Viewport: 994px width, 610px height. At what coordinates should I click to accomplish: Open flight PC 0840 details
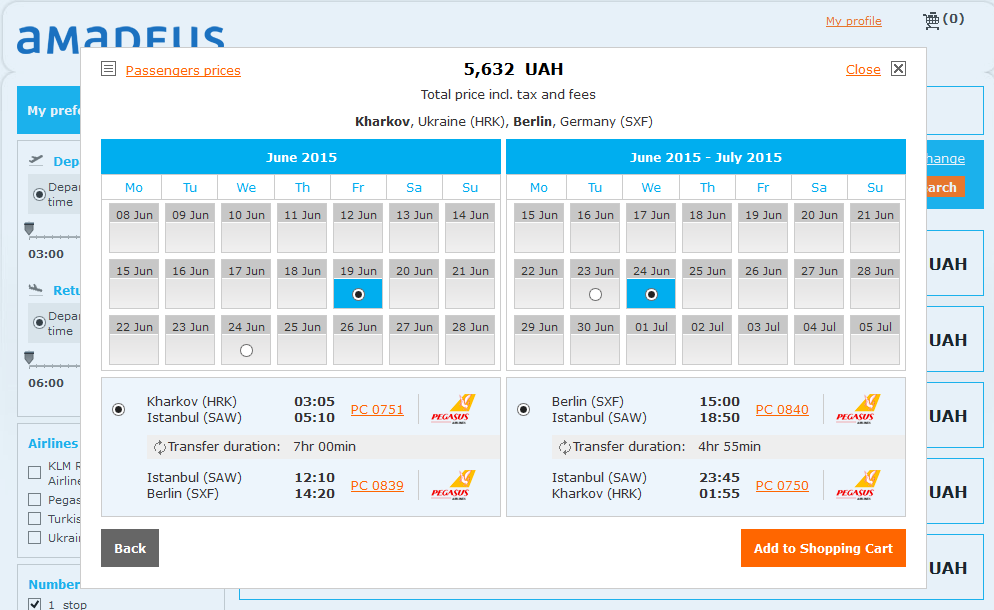click(782, 410)
